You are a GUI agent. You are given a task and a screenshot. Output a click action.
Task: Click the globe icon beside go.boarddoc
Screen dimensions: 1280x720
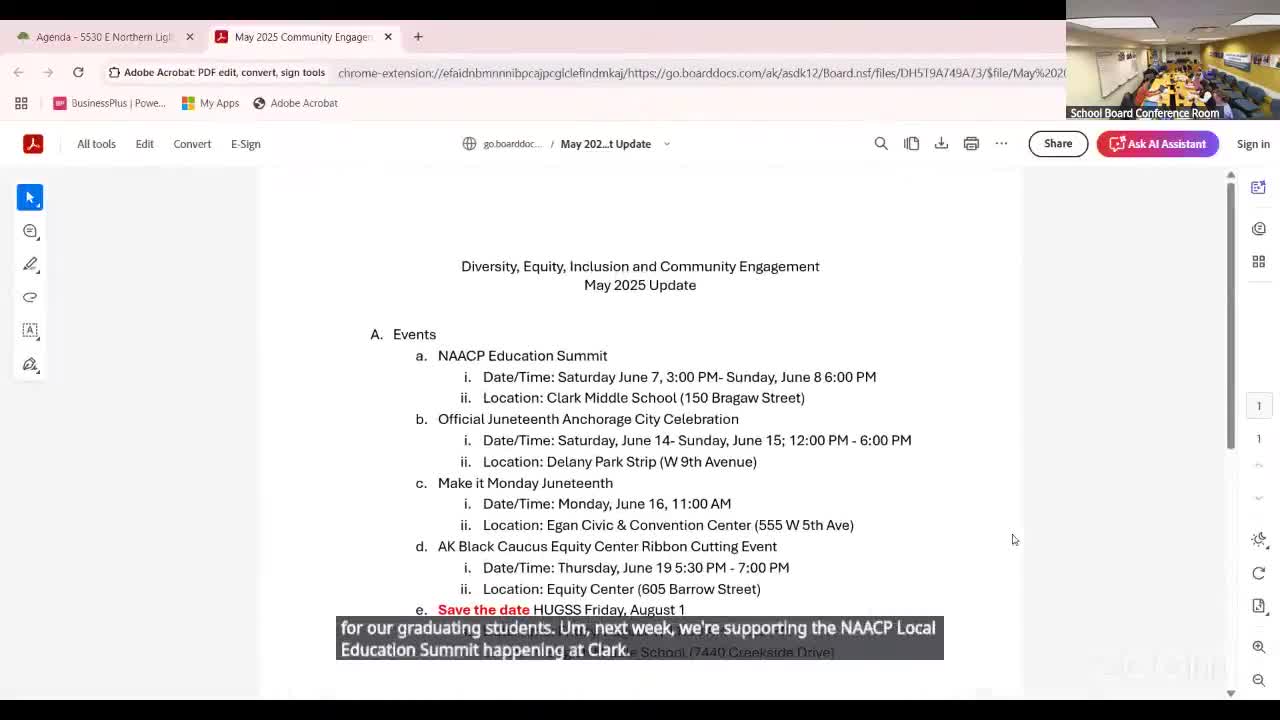(x=469, y=144)
